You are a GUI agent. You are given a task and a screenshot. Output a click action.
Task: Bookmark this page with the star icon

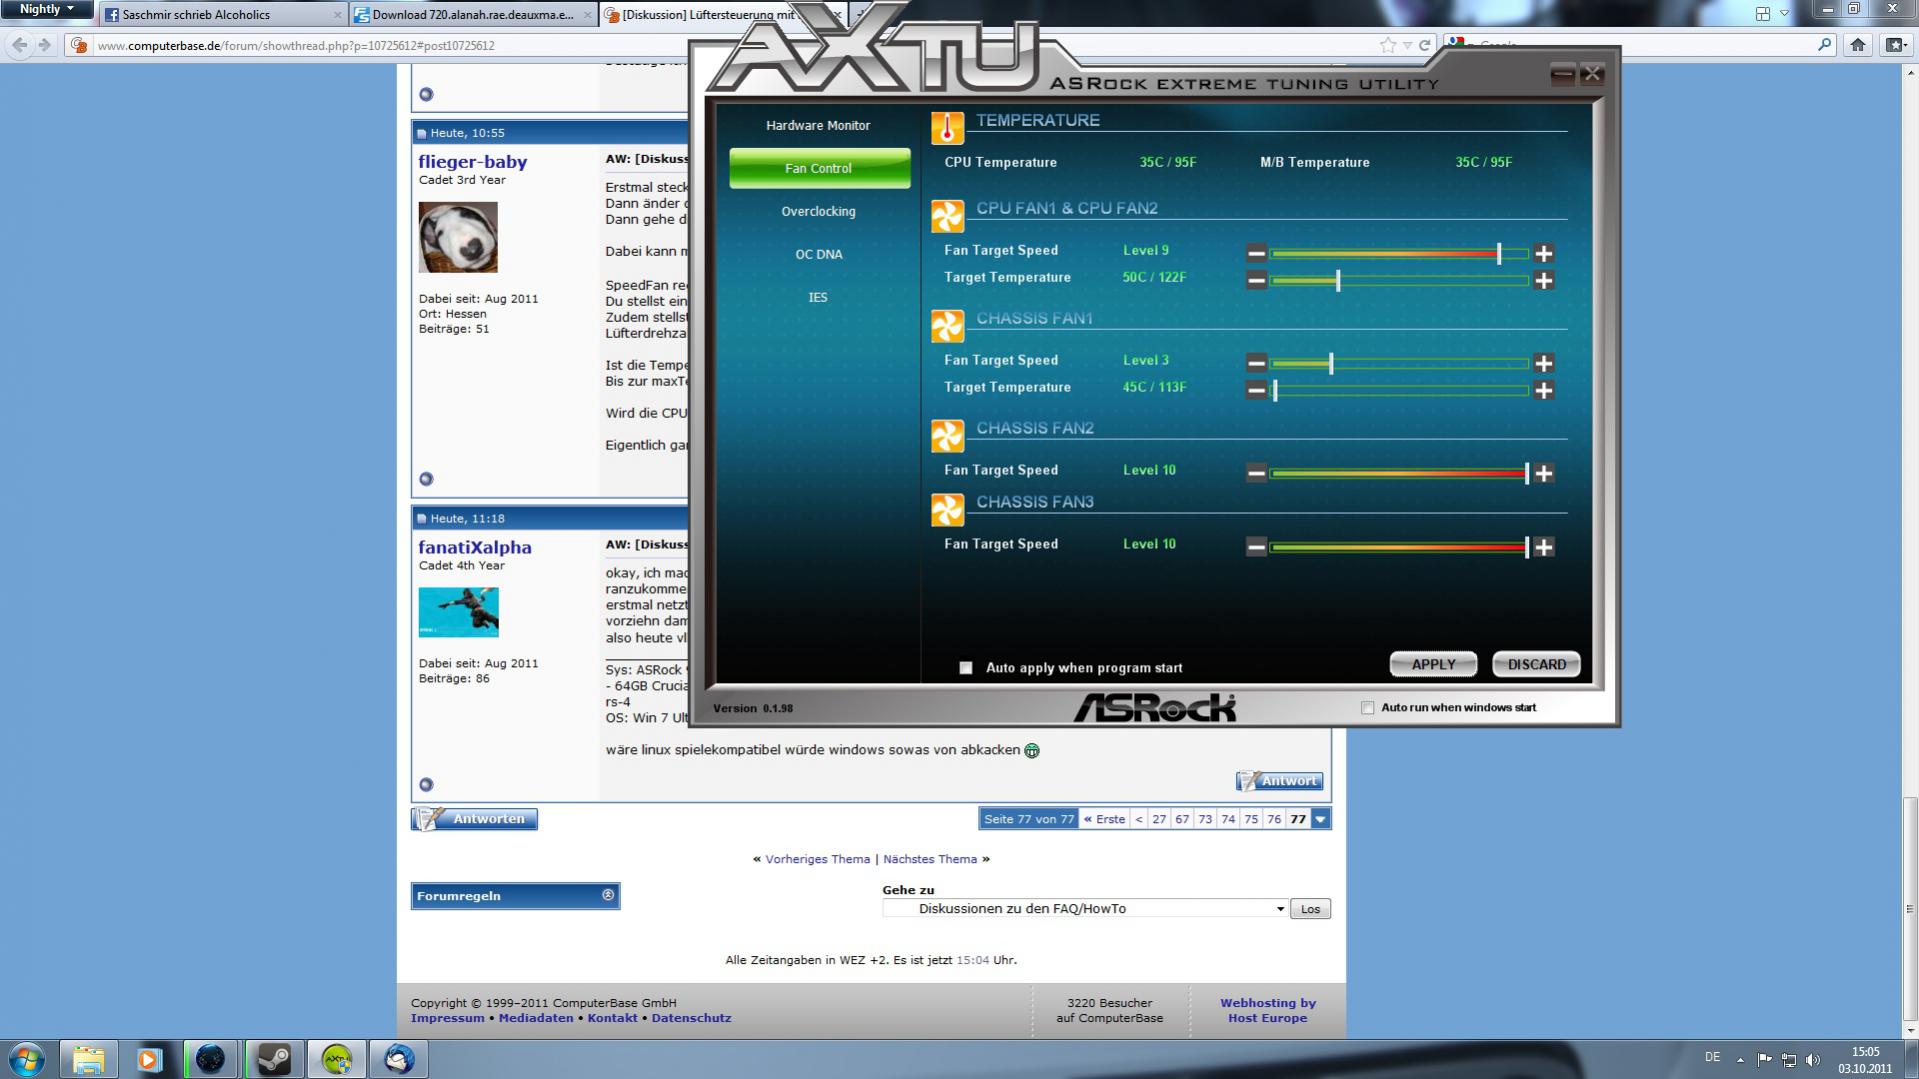1388,45
